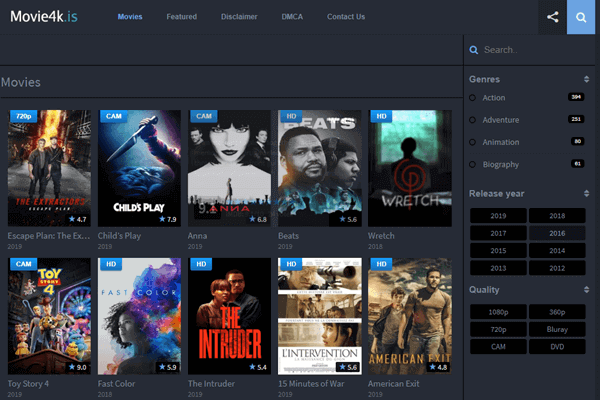Open the Toy Story 4 poster

tap(49, 316)
